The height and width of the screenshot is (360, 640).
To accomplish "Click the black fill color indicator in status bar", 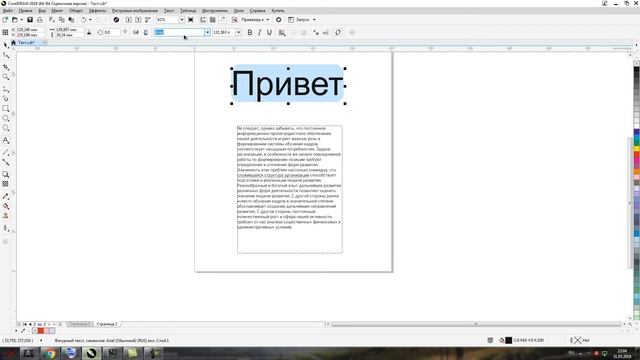I will [x=509, y=340].
